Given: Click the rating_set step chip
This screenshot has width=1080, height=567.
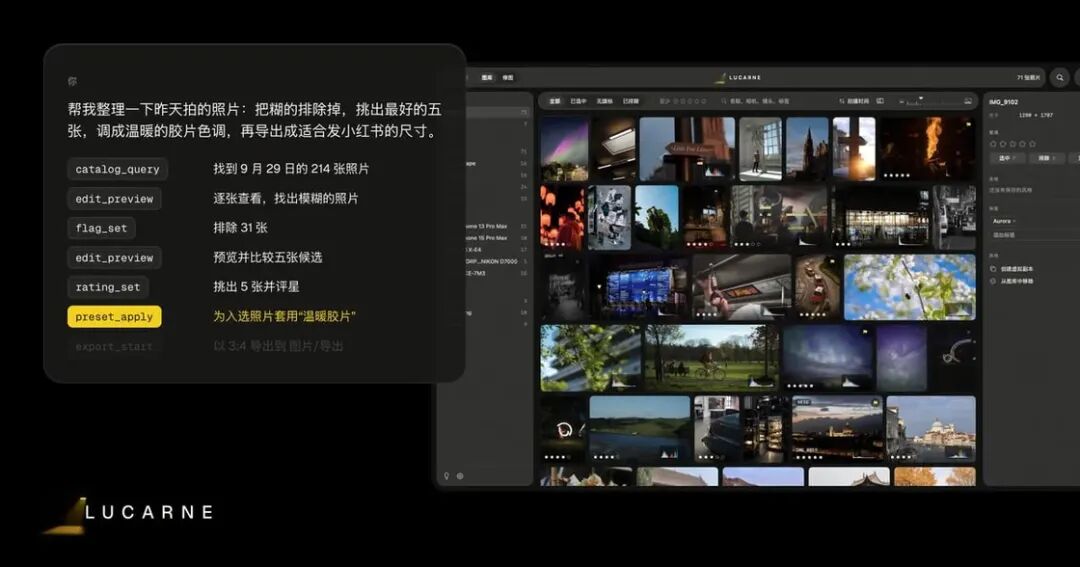Looking at the screenshot, I should [x=108, y=287].
